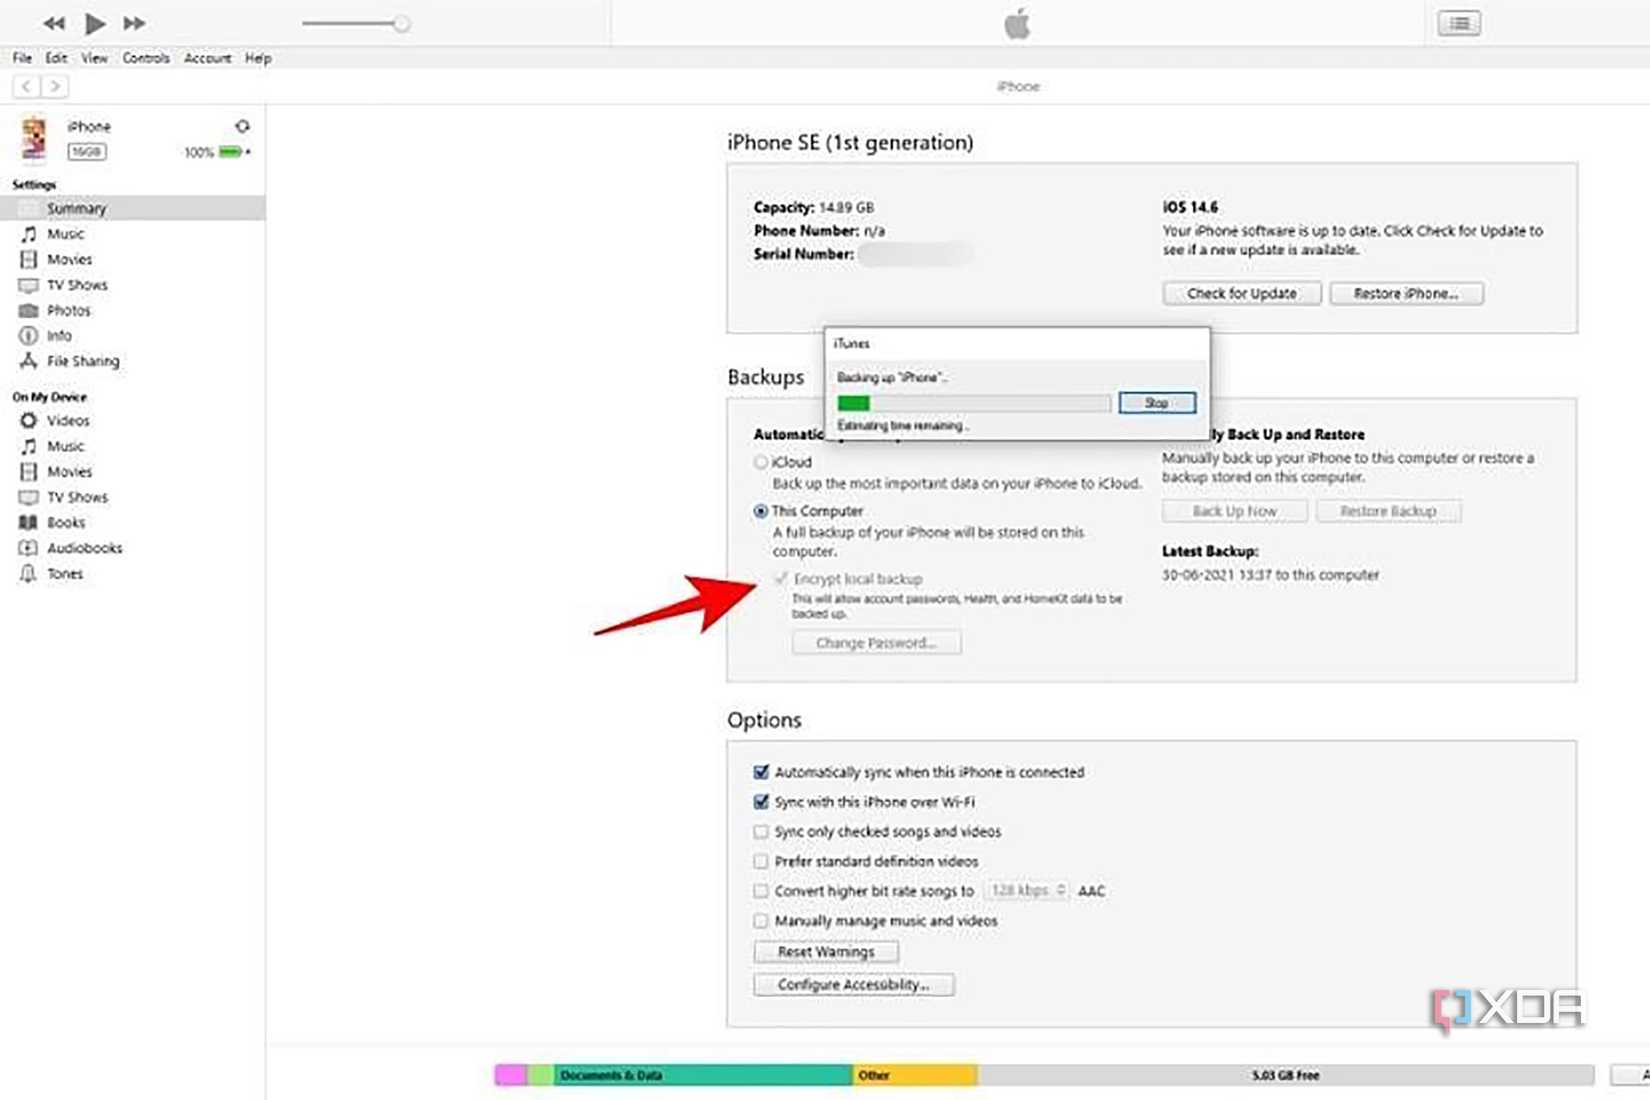
Task: Click the Configure Accessibility button
Action: (853, 985)
